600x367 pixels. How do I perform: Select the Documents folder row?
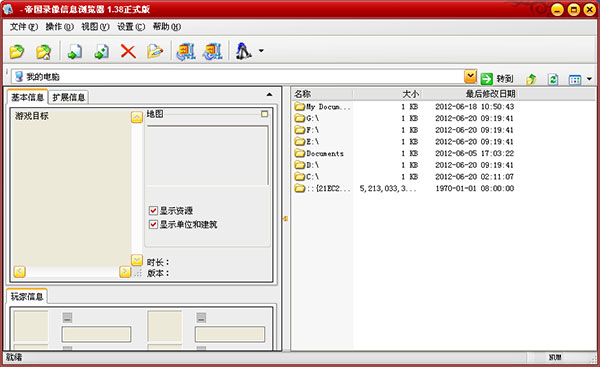[x=319, y=153]
